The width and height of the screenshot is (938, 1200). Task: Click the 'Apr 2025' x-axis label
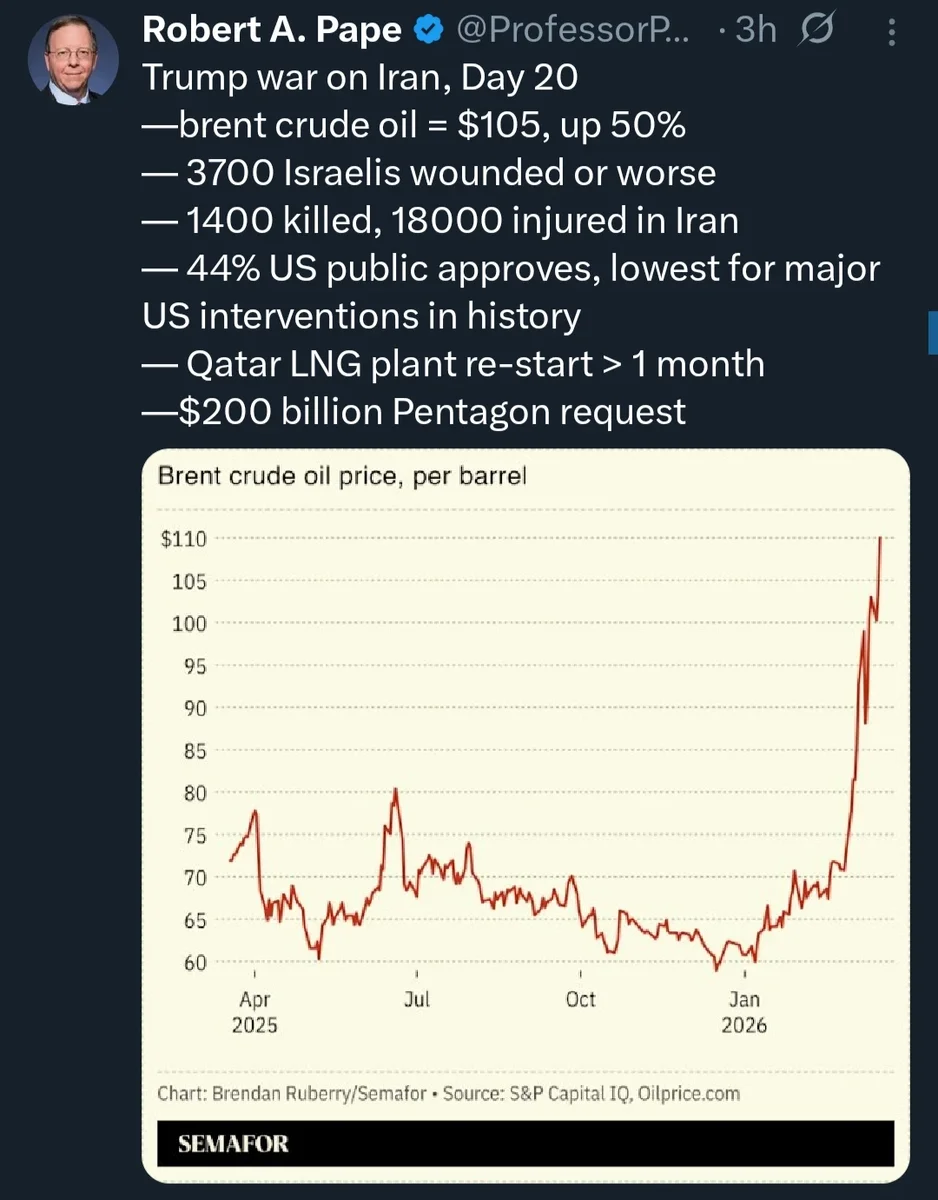pos(255,1012)
